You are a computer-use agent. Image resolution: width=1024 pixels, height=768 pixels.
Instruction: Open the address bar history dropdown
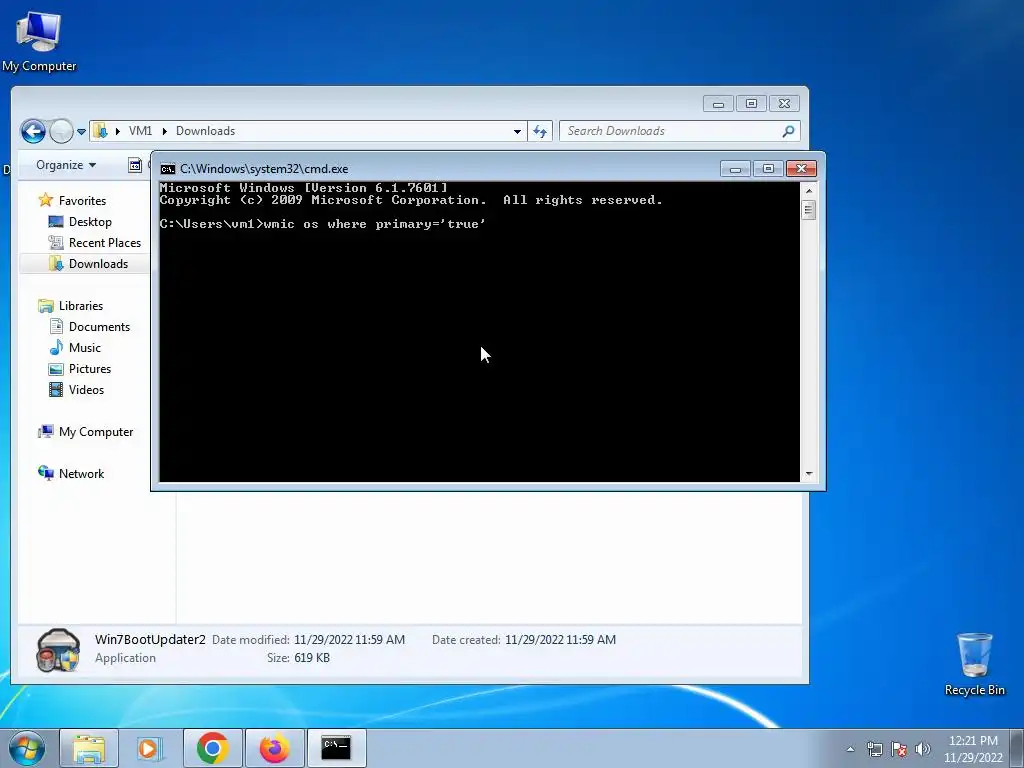tap(517, 131)
